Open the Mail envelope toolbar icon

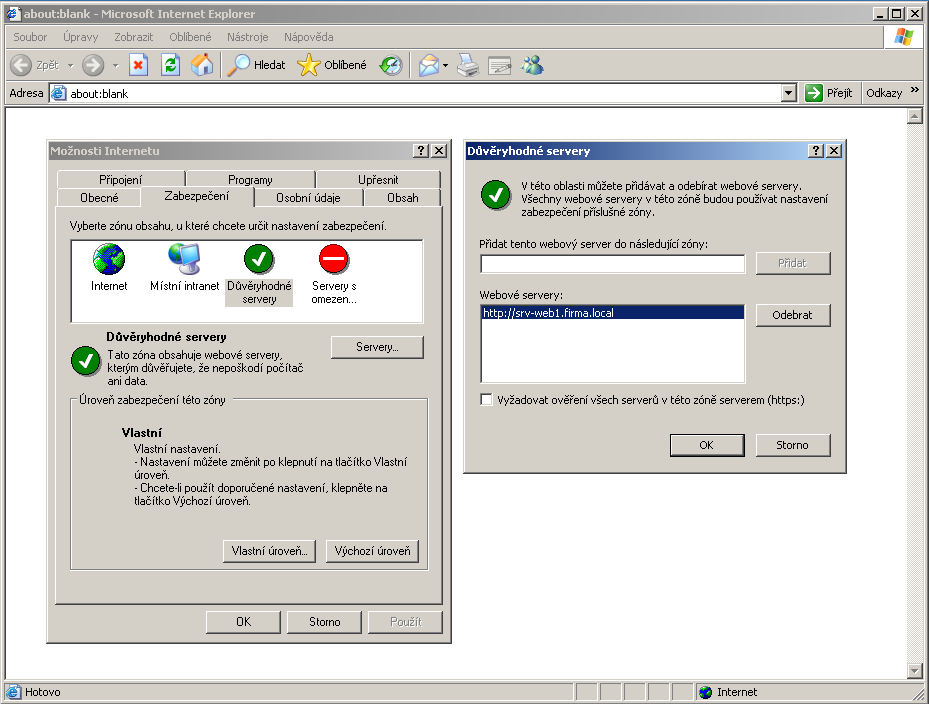(428, 65)
